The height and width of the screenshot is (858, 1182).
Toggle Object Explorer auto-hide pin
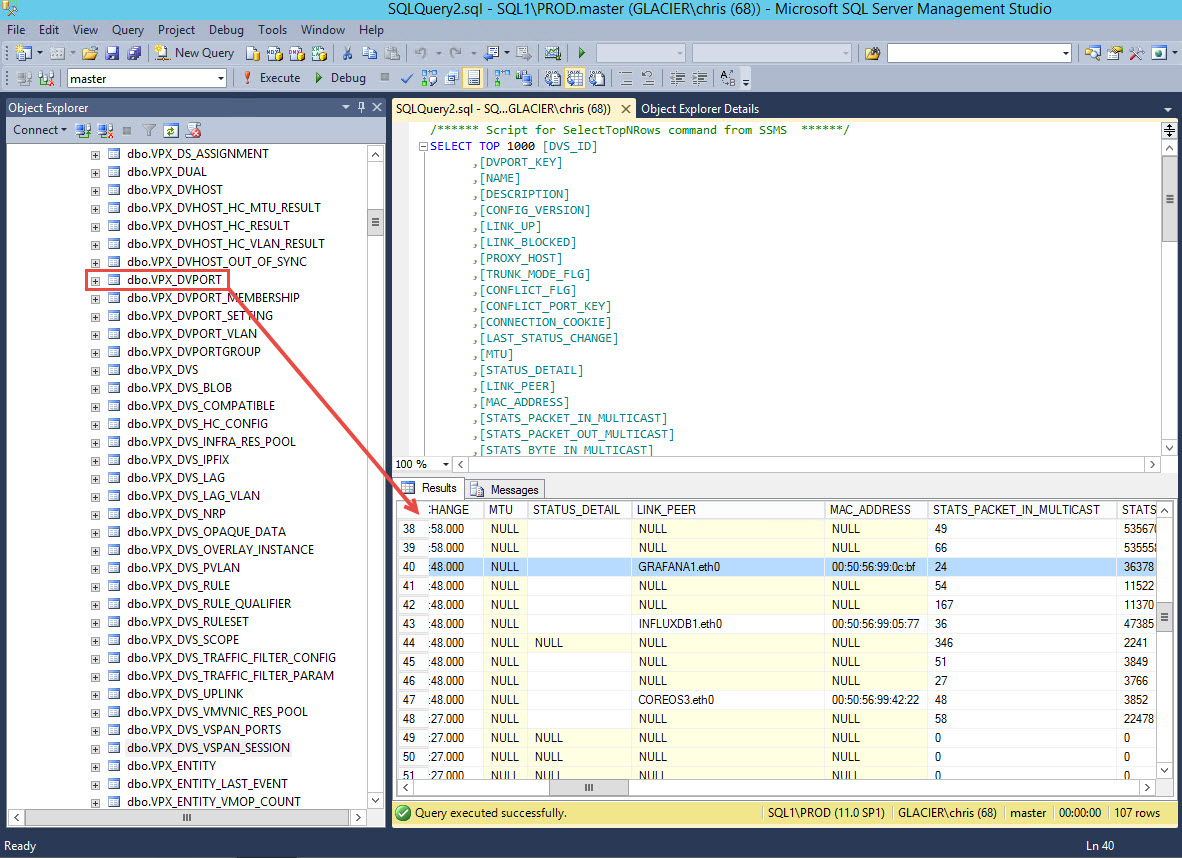pos(361,107)
